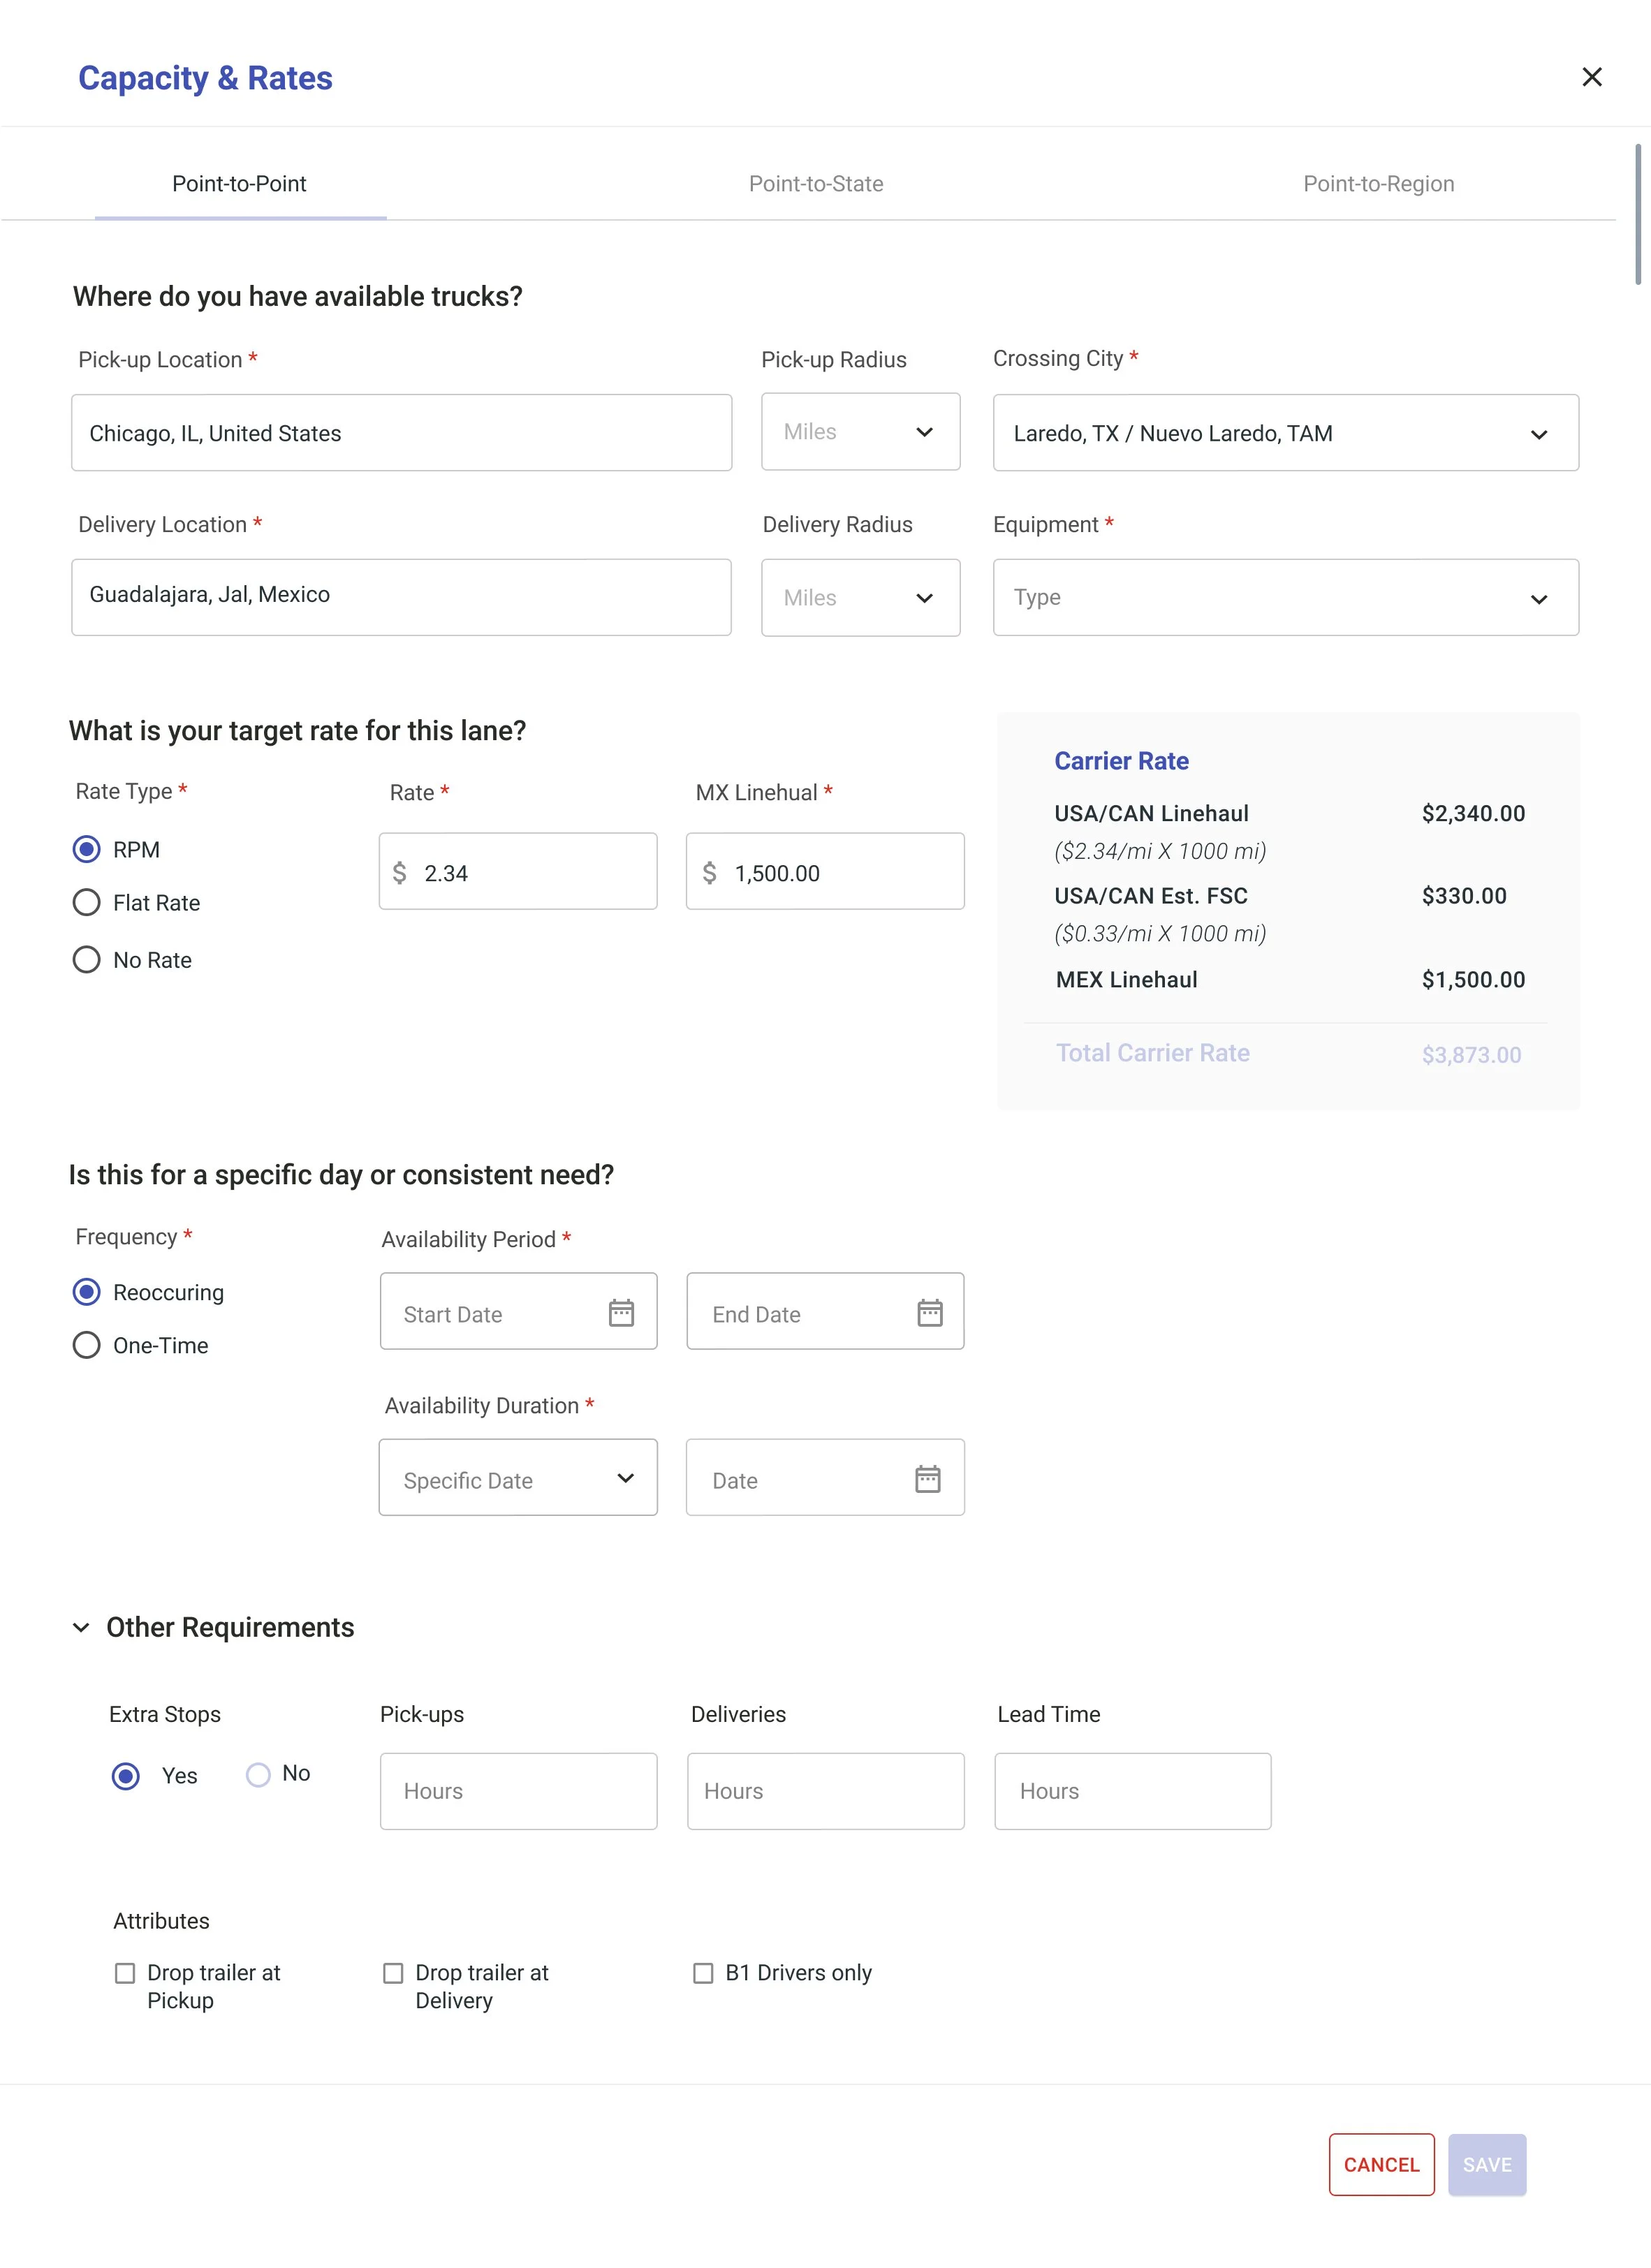Viewport: 1651px width, 2268px height.
Task: Click calendar icon in the Date field
Action: click(927, 1478)
